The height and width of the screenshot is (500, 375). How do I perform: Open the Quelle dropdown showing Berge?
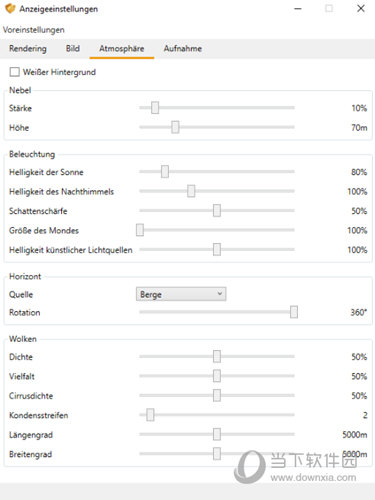tap(181, 294)
